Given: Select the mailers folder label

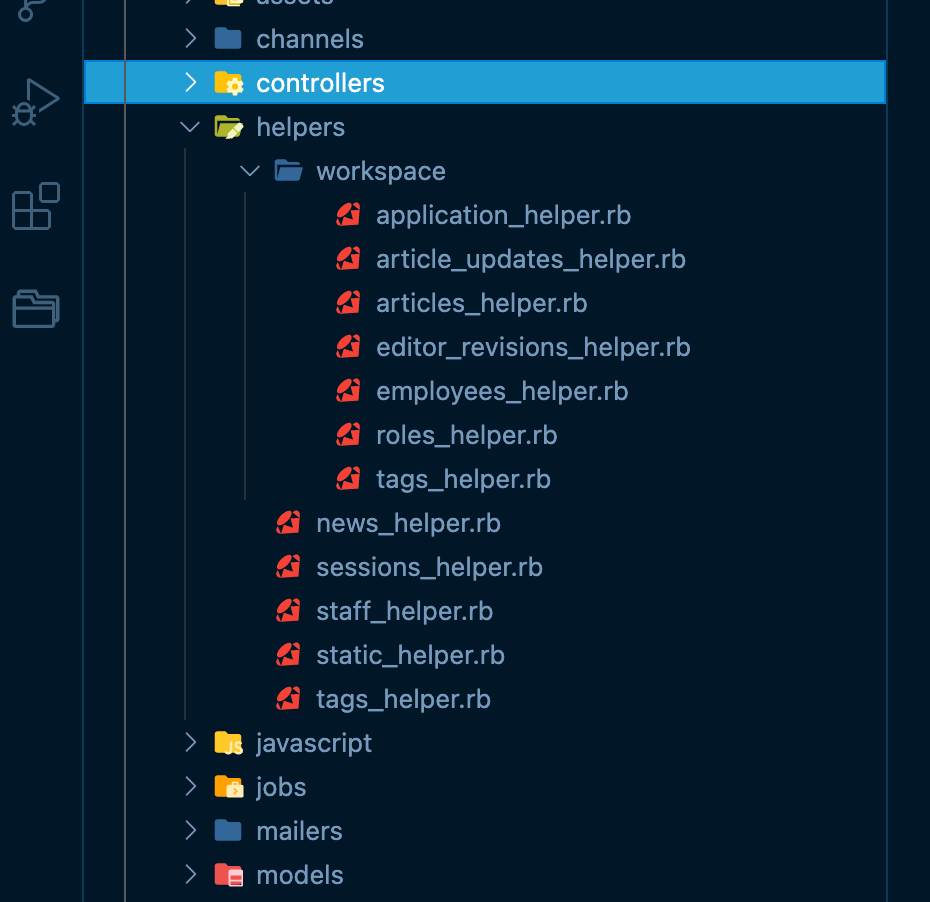Looking at the screenshot, I should point(300,831).
